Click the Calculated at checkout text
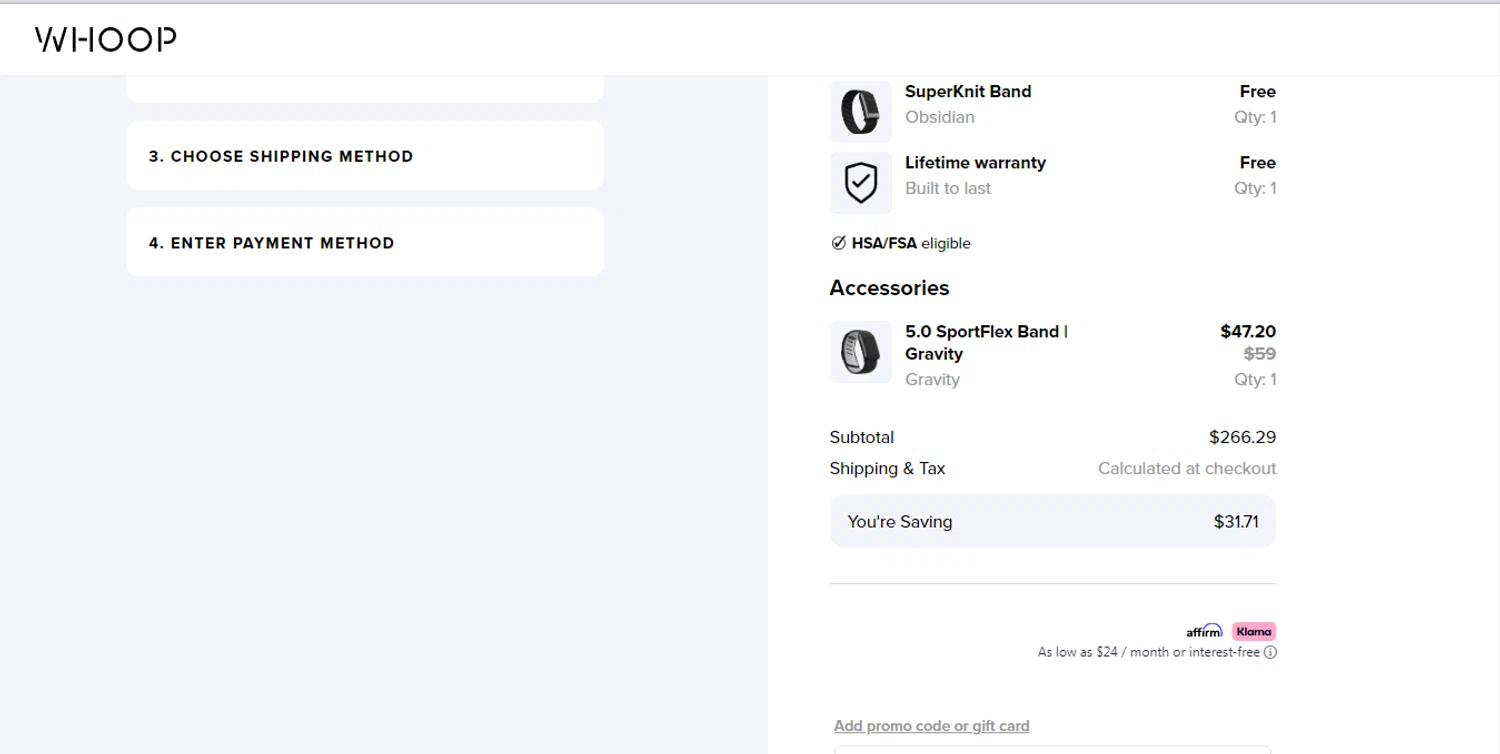1500x754 pixels. coord(1187,468)
